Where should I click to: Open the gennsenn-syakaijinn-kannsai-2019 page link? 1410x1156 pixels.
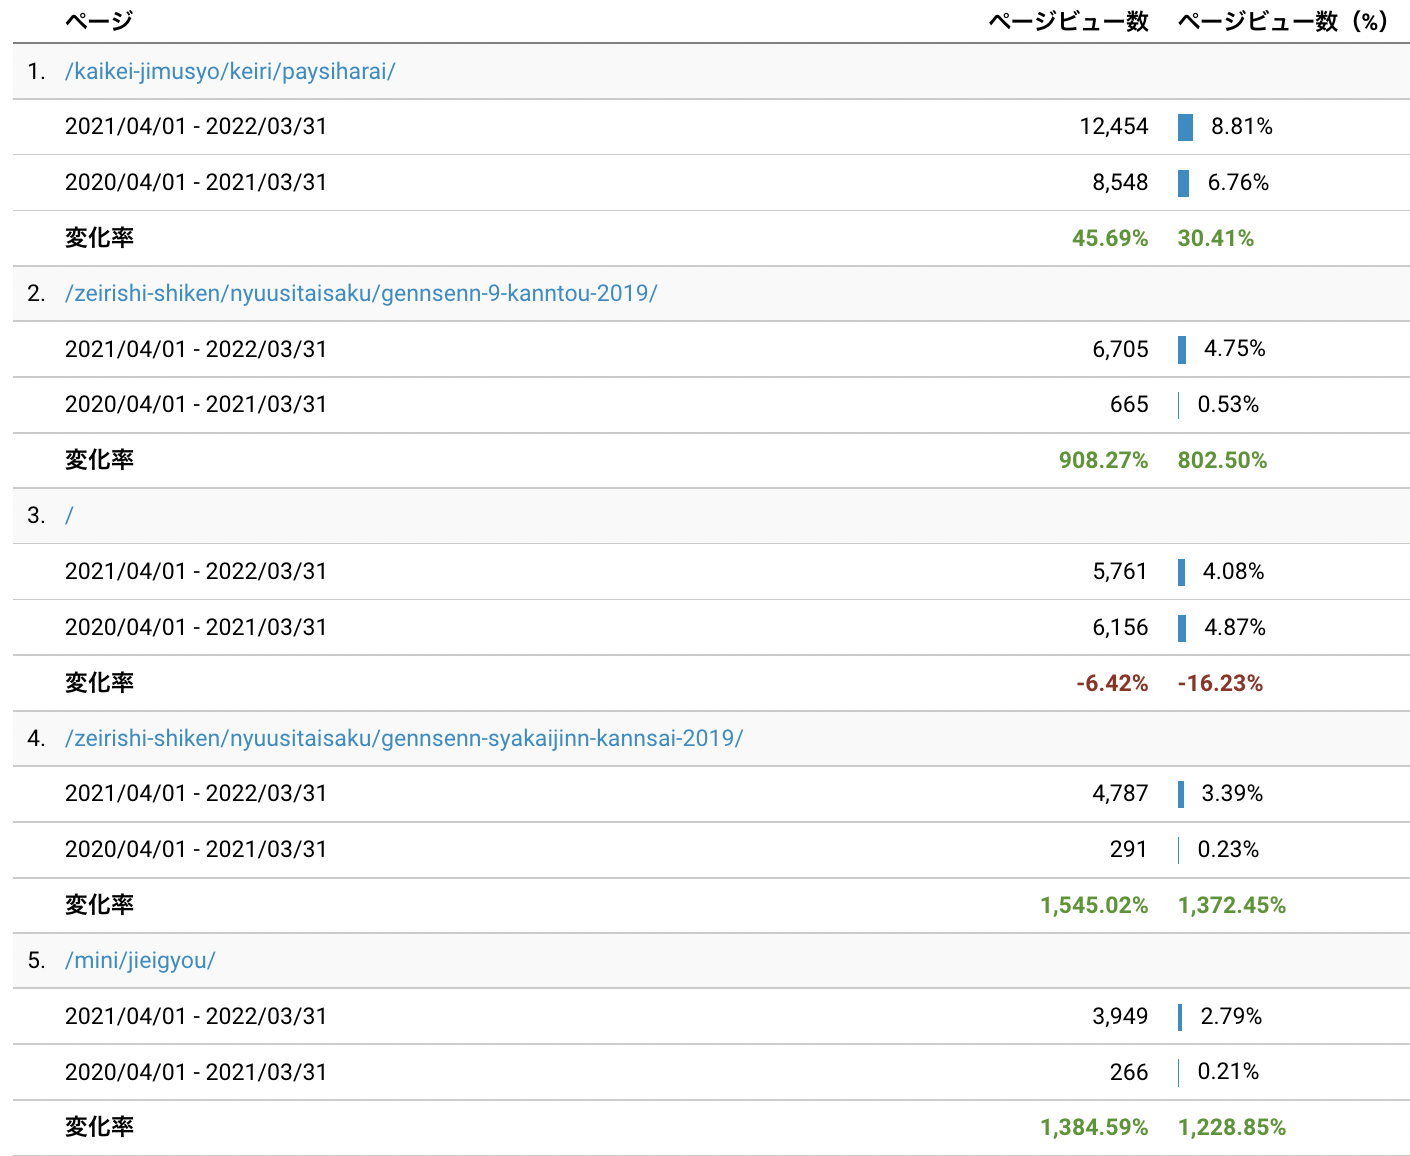tap(404, 739)
